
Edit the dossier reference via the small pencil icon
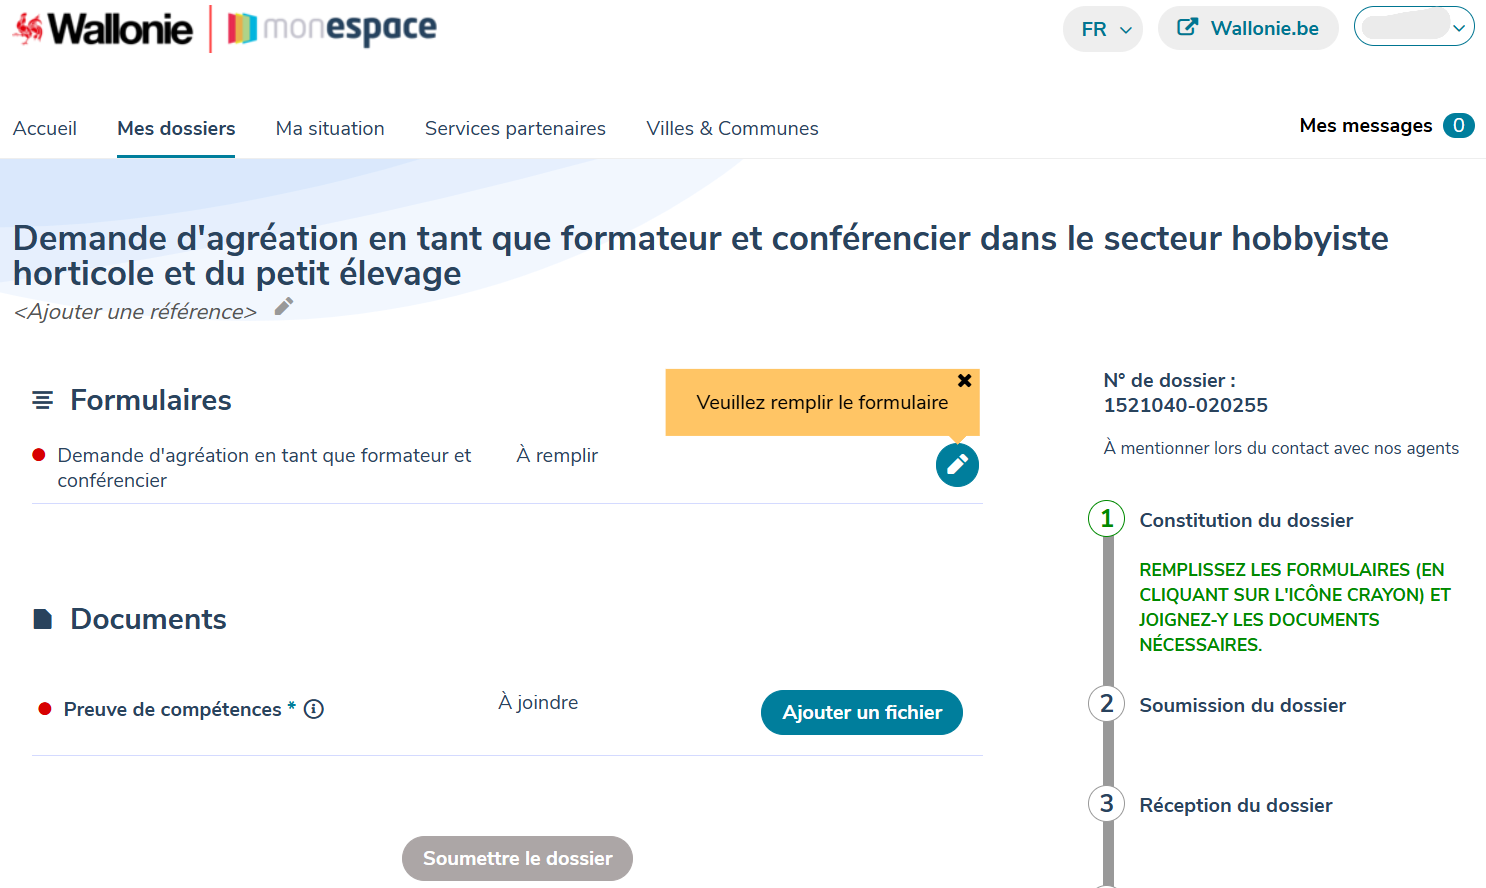point(283,307)
